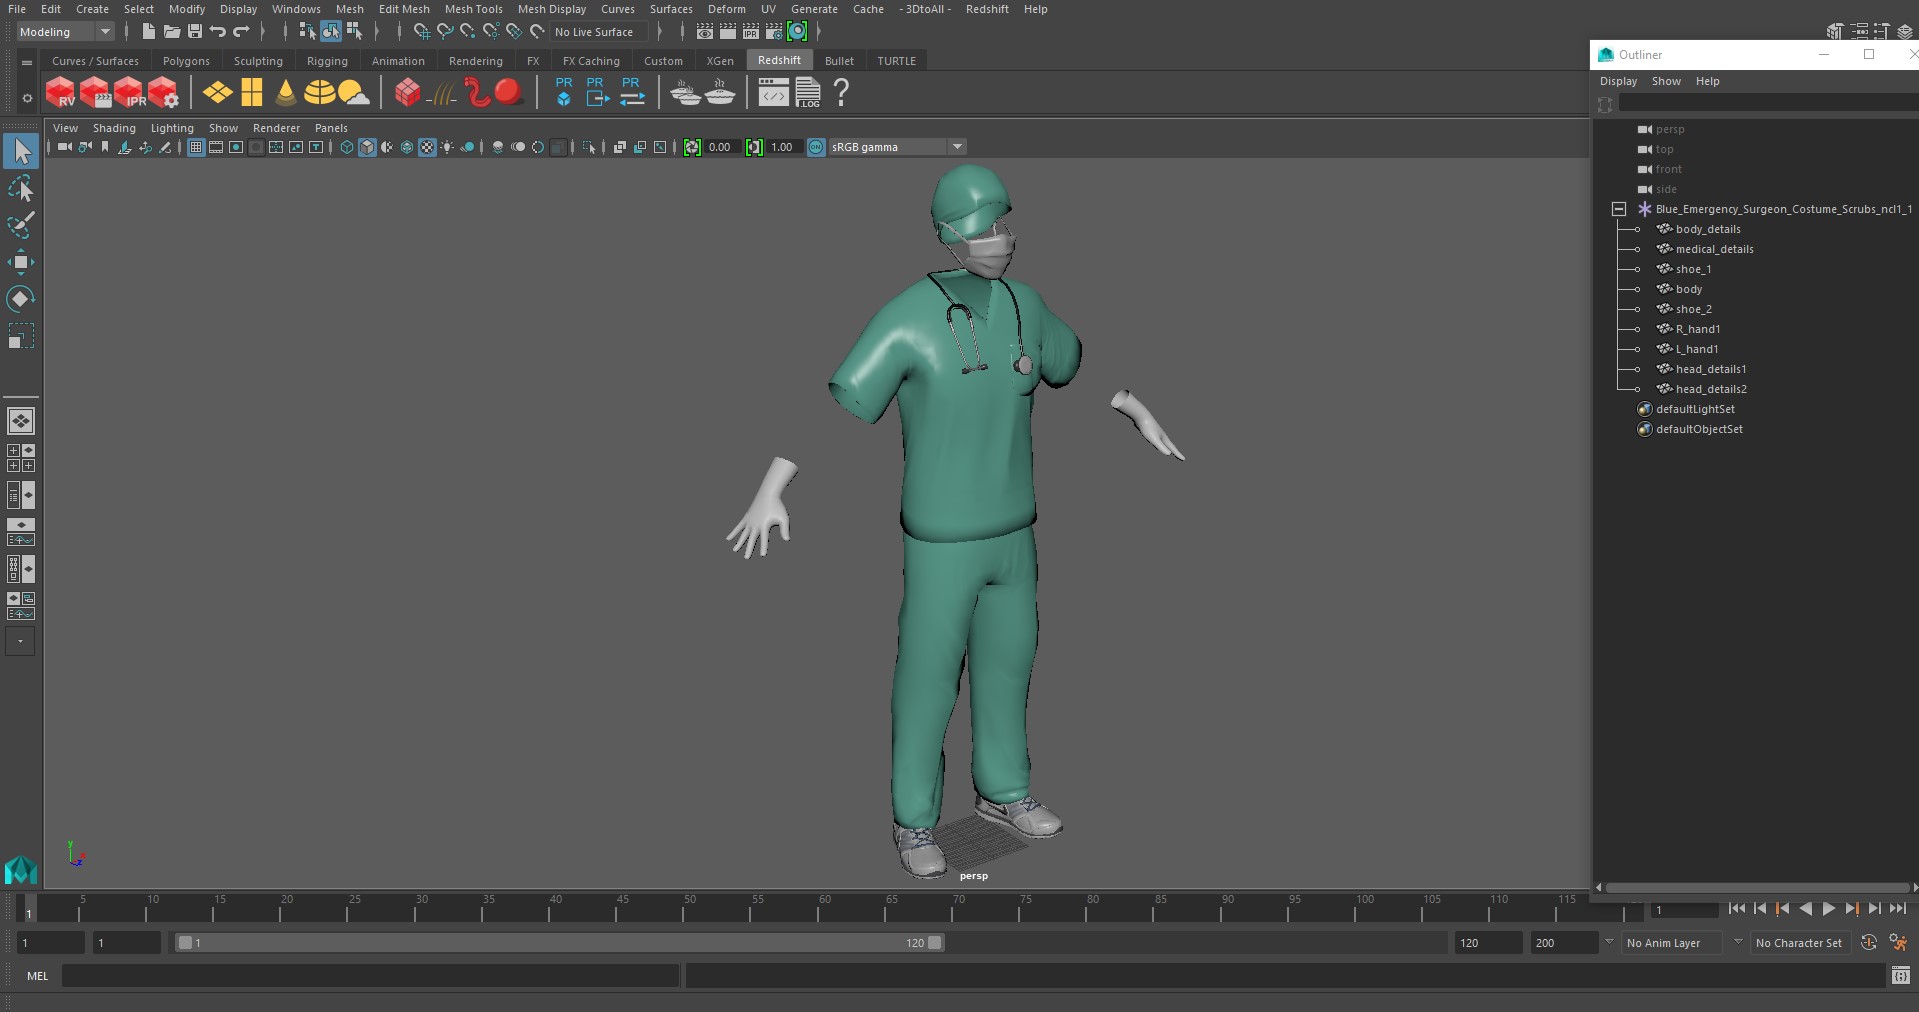This screenshot has height=1012, width=1919.
Task: Play animation forward
Action: pyautogui.click(x=1828, y=908)
